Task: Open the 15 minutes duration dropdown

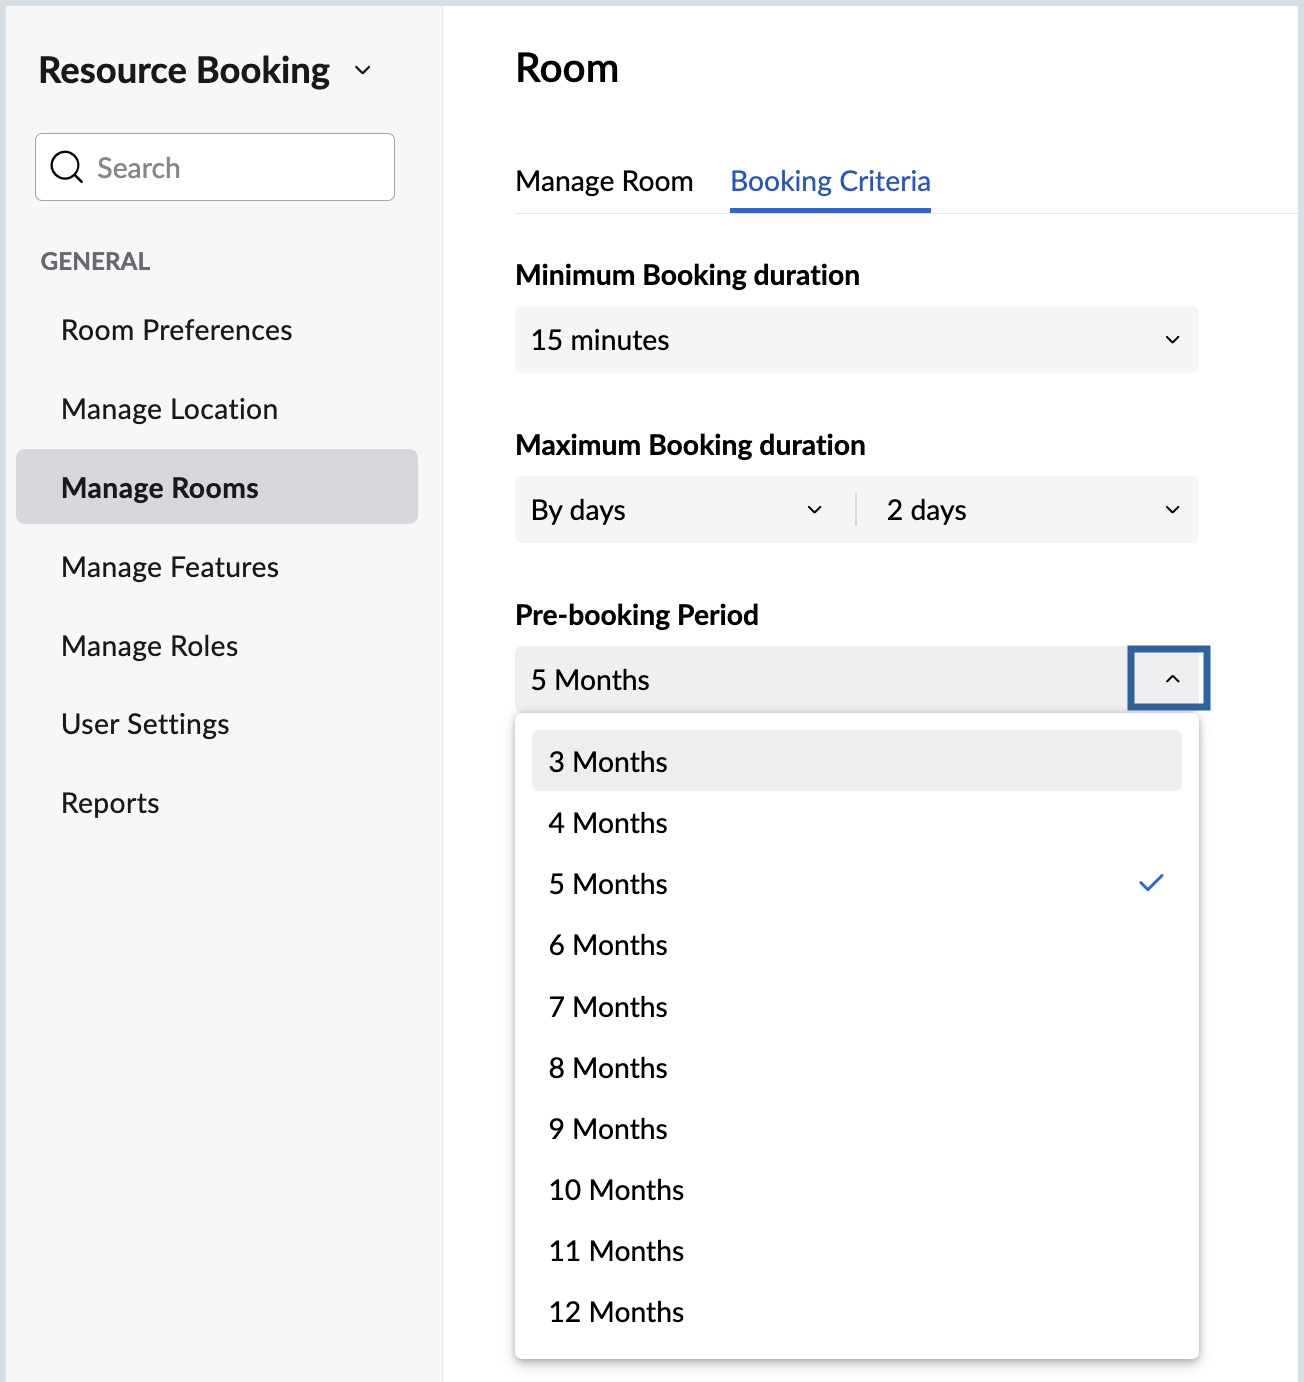Action: [856, 340]
